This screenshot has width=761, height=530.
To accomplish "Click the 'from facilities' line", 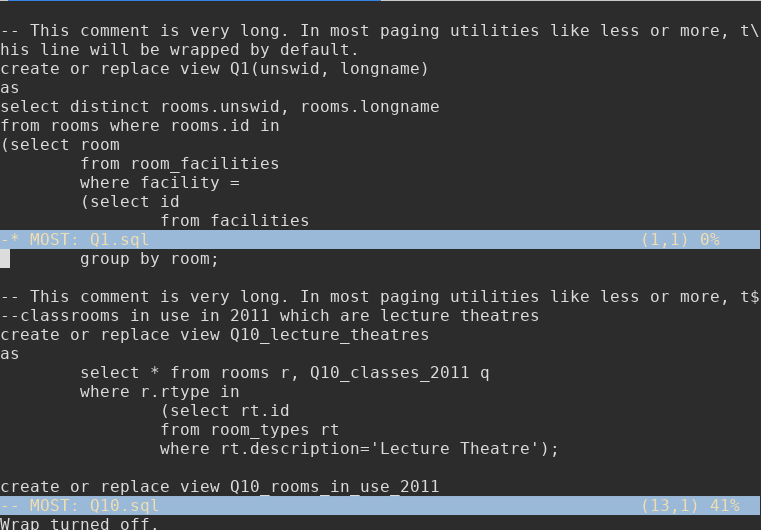I will (234, 221).
